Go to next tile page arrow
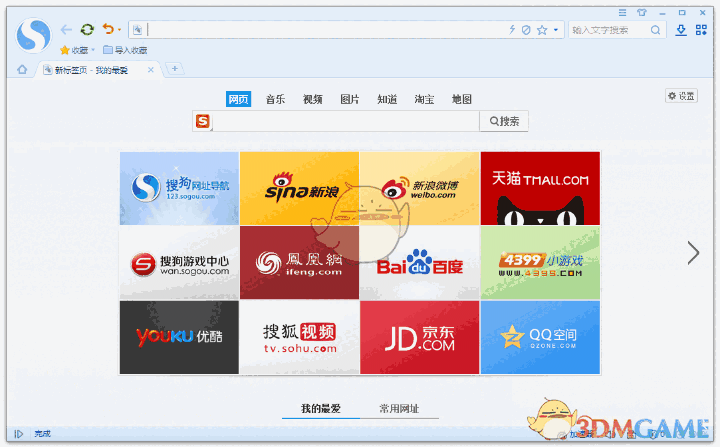The image size is (720, 447). (x=693, y=253)
